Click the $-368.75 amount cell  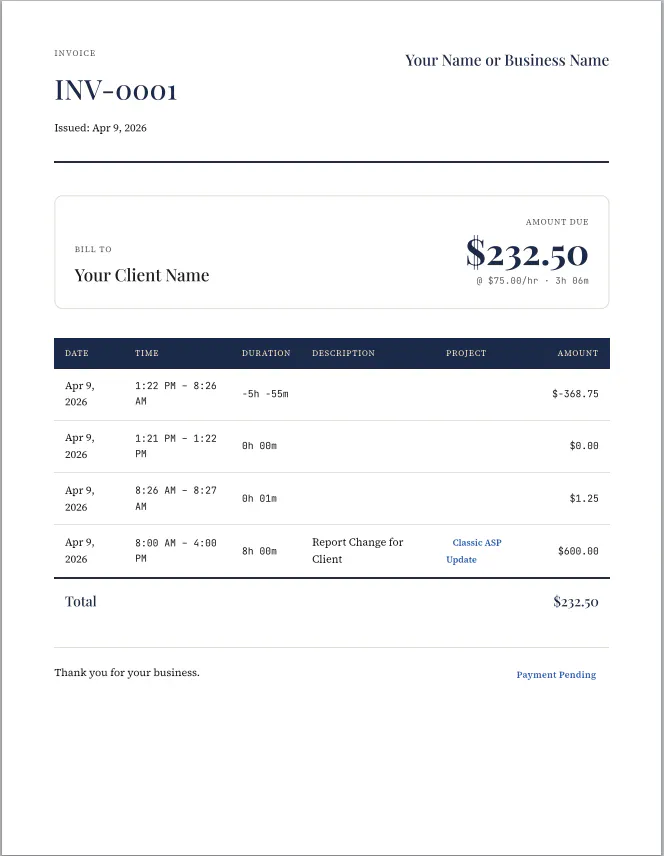pyautogui.click(x=575, y=394)
